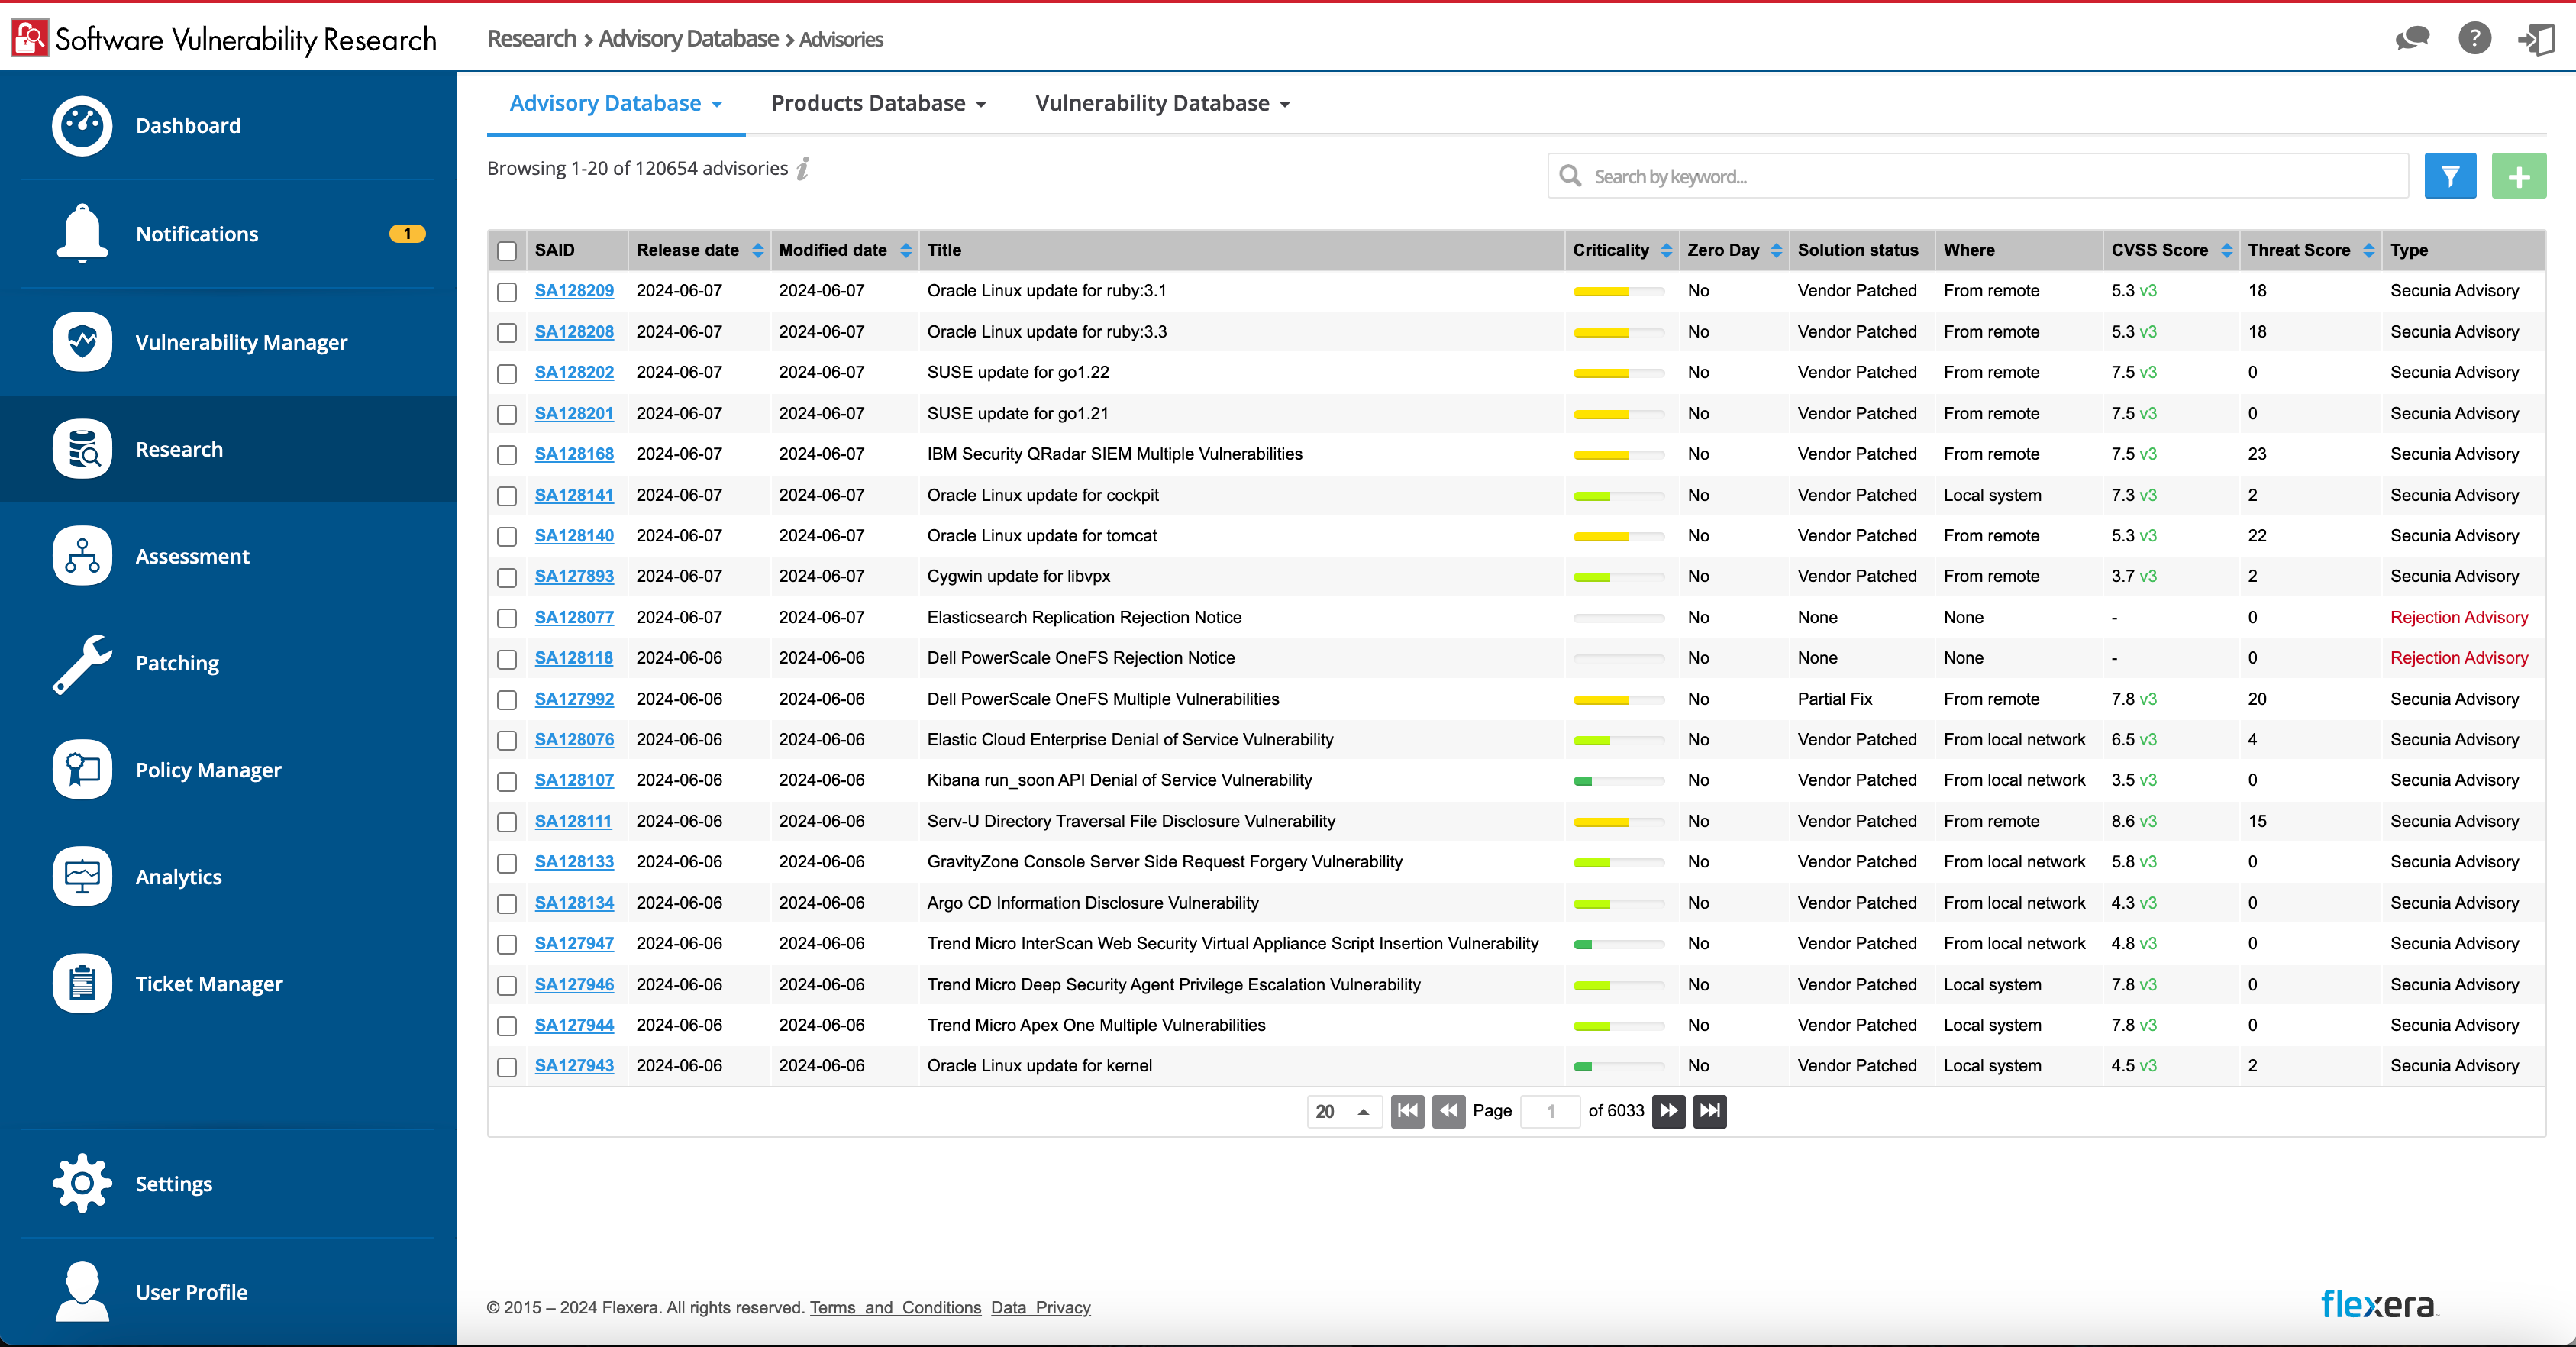Image resolution: width=2576 pixels, height=1347 pixels.
Task: Click the green plus icon to add
Action: (x=2519, y=175)
